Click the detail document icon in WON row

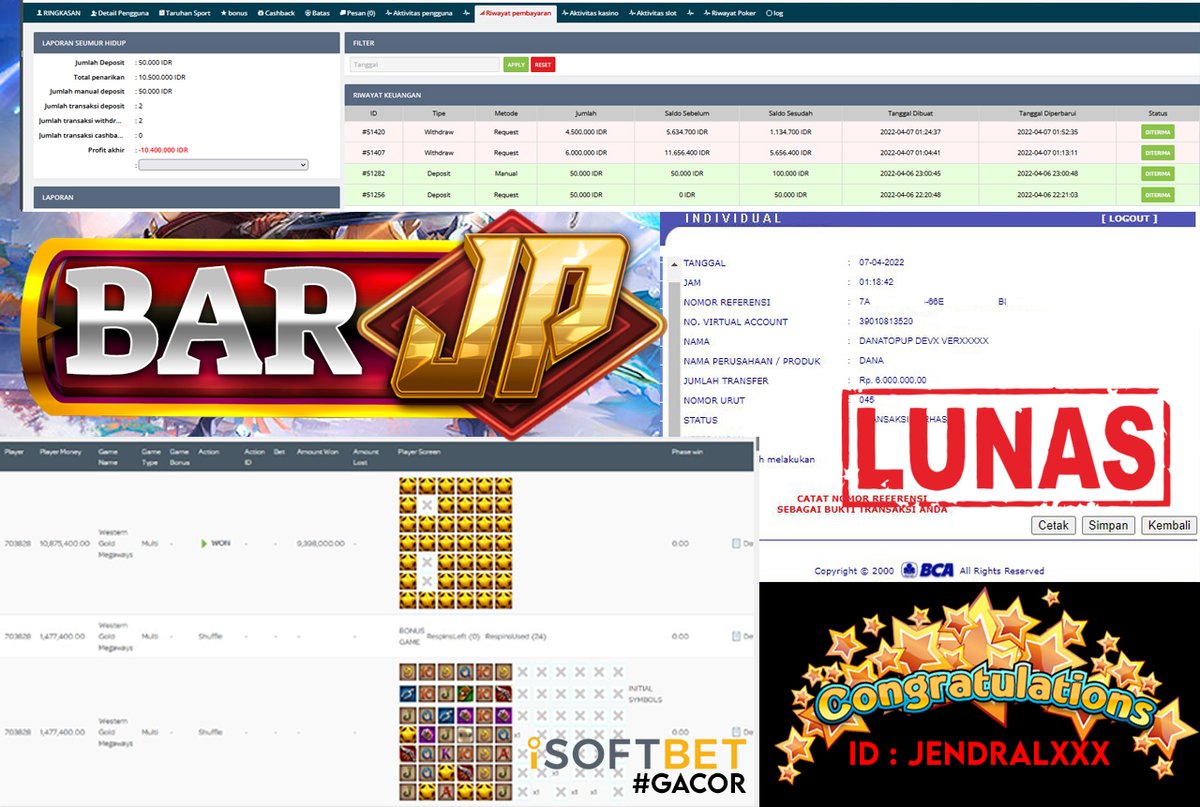pyautogui.click(x=736, y=543)
